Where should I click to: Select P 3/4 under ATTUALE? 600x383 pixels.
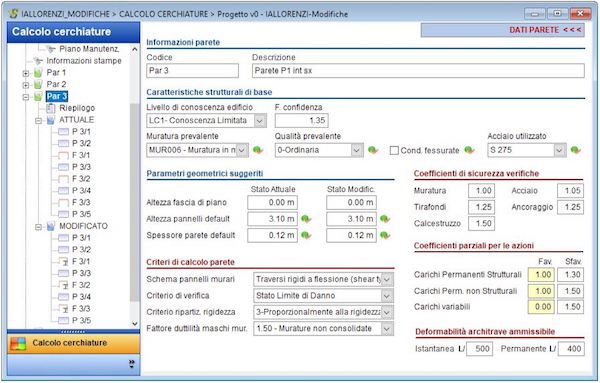[x=81, y=191]
